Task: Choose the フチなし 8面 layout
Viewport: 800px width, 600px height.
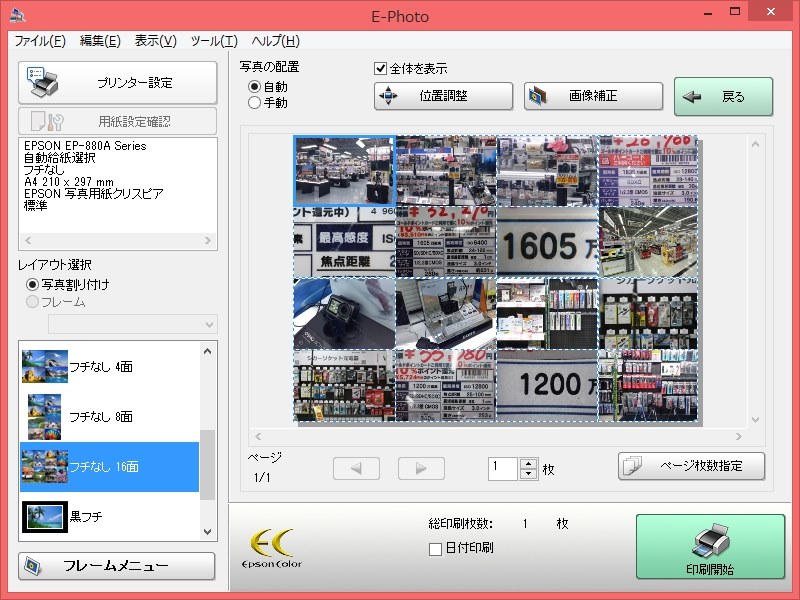Action: (109, 416)
